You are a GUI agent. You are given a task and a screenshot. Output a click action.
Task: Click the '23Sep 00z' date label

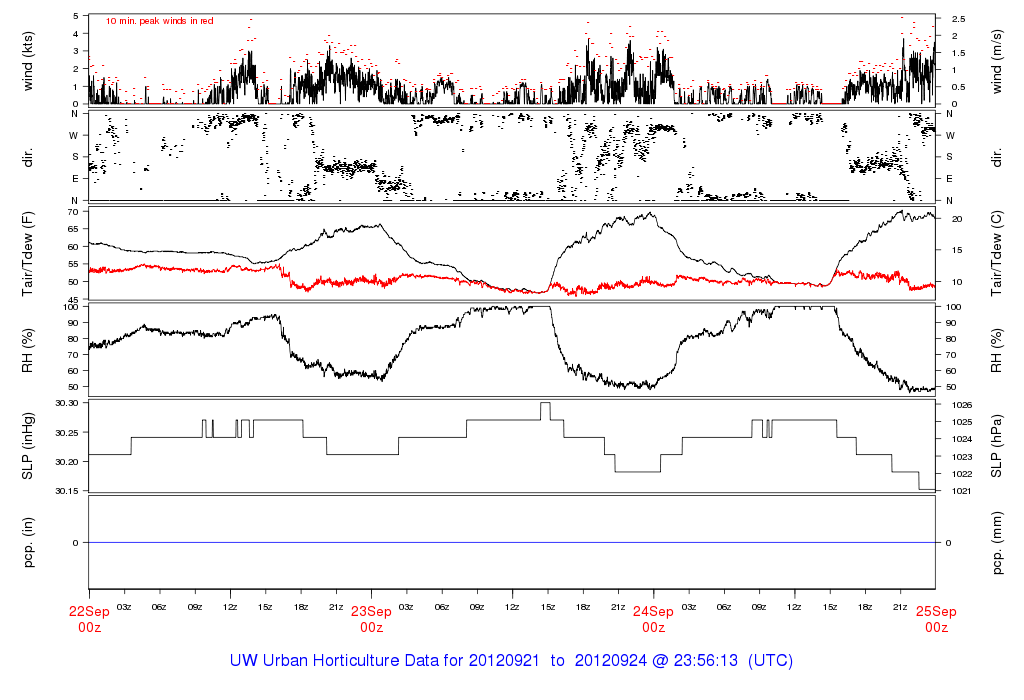372,619
